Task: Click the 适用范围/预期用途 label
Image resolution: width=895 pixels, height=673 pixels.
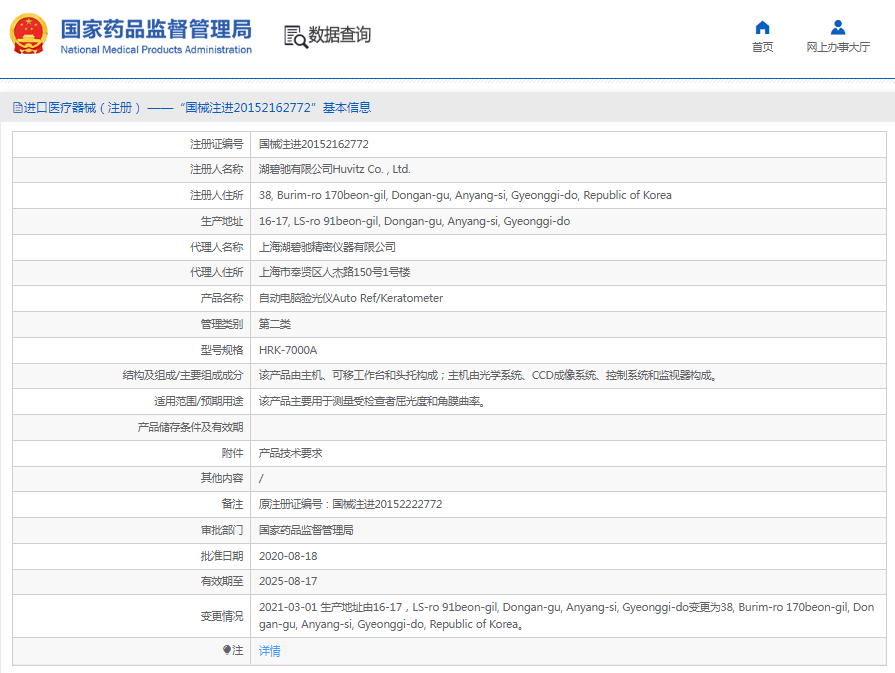Action: (199, 401)
